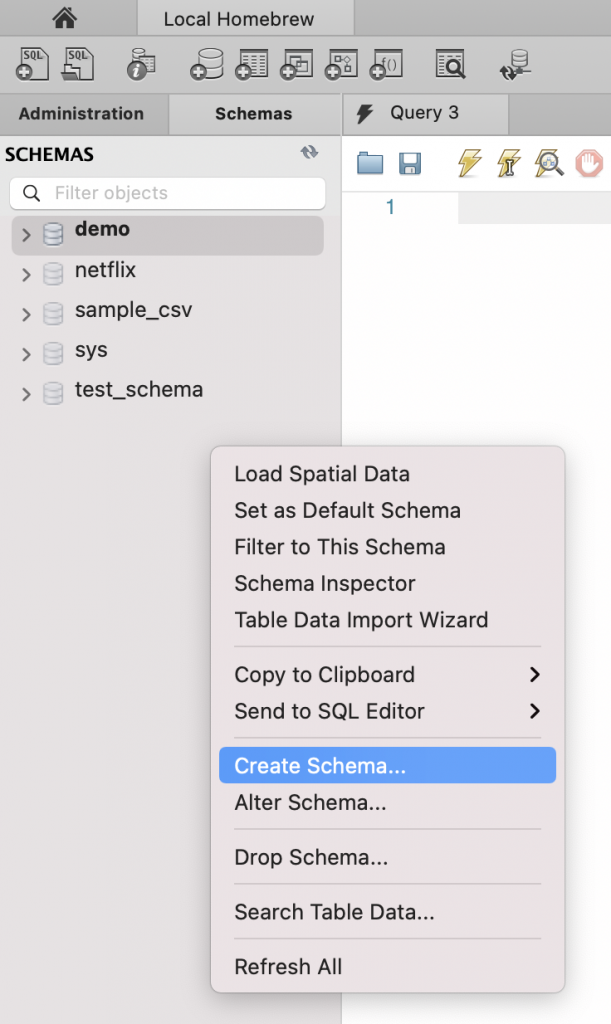Click create new schema toolbar icon
611x1024 pixels.
coord(205,65)
